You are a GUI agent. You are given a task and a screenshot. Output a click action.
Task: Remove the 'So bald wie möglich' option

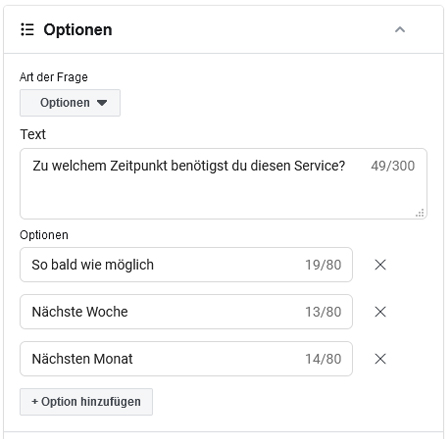pyautogui.click(x=380, y=265)
